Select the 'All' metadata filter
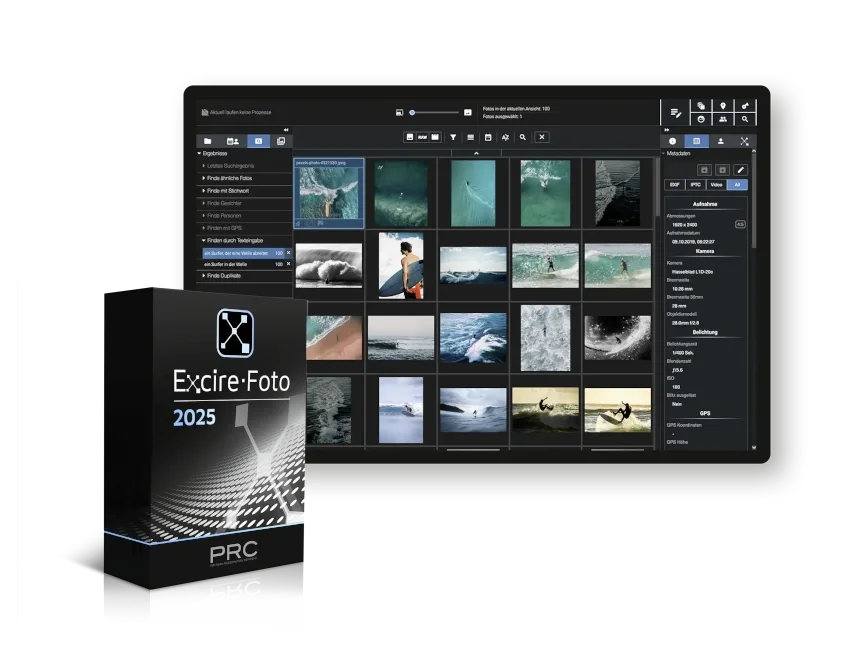This screenshot has height=660, width=864. [737, 185]
